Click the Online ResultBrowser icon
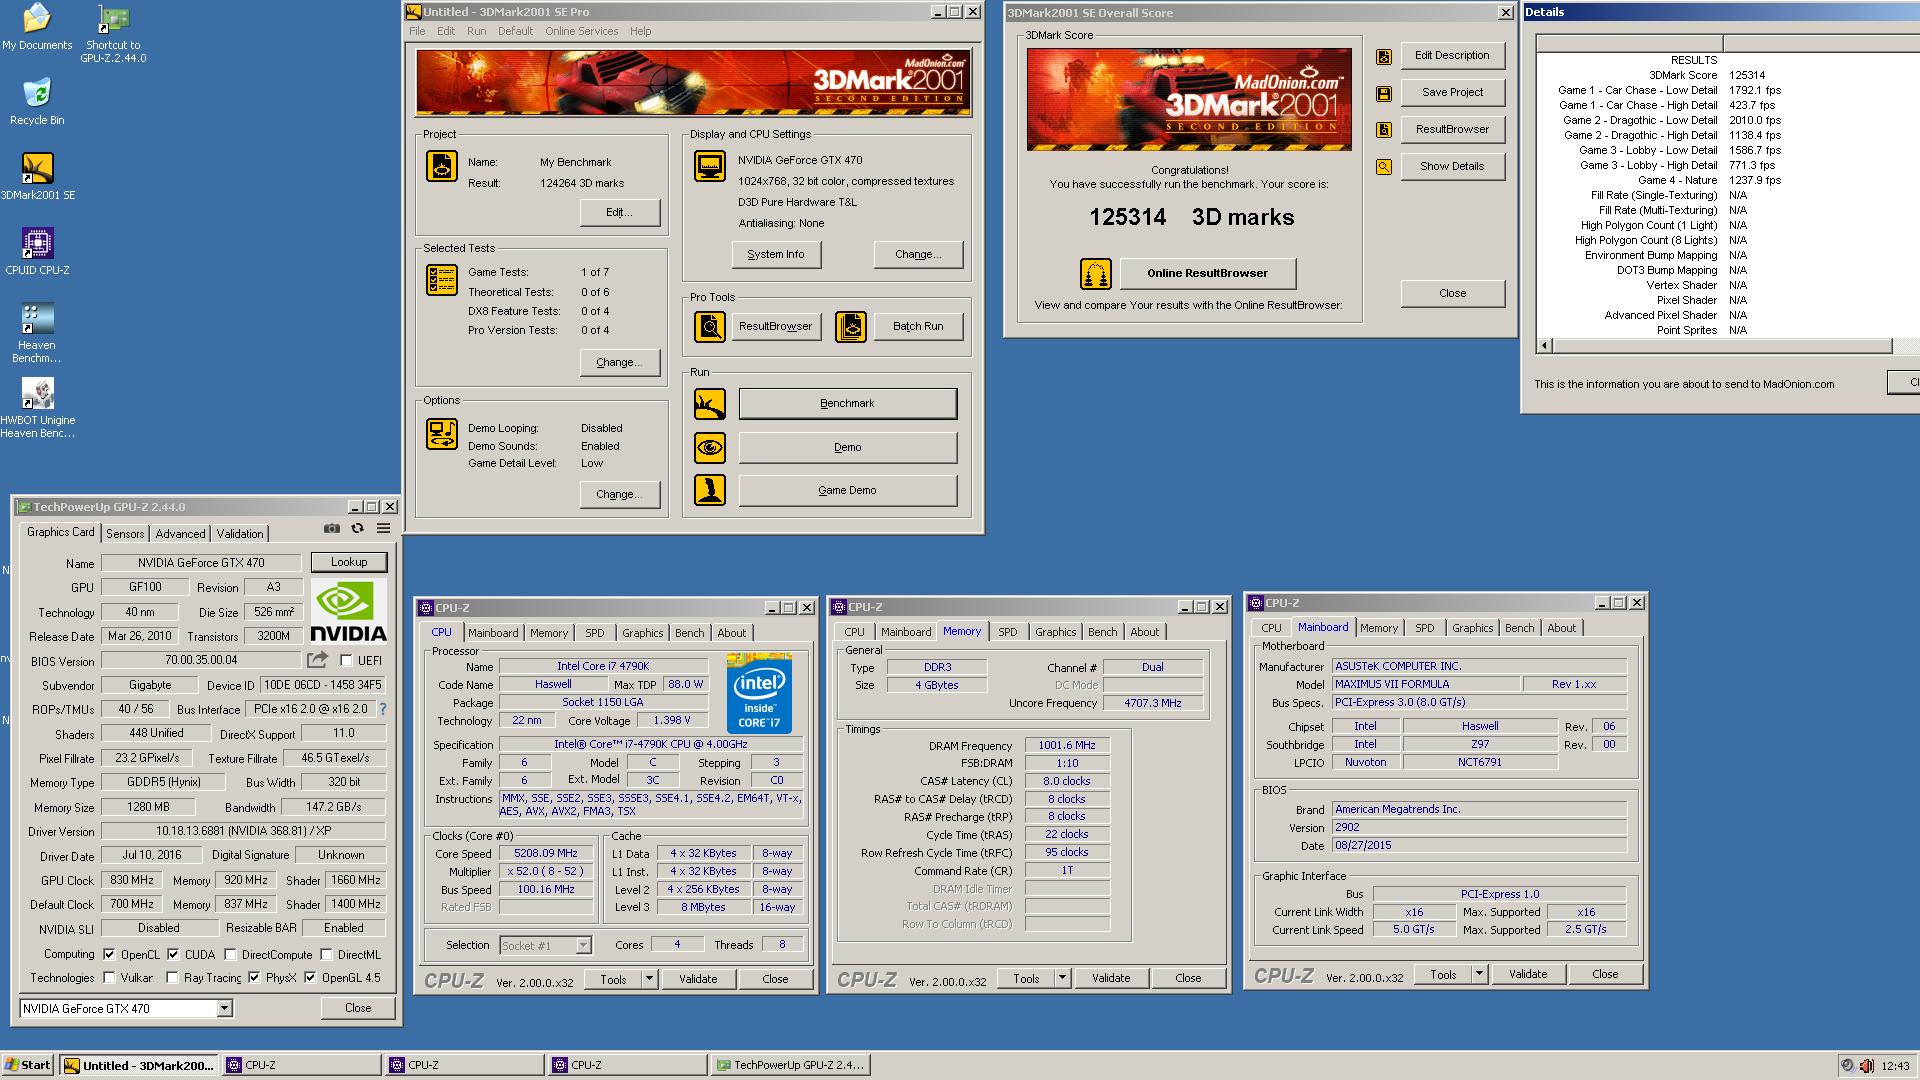This screenshot has width=1920, height=1080. click(x=1096, y=274)
